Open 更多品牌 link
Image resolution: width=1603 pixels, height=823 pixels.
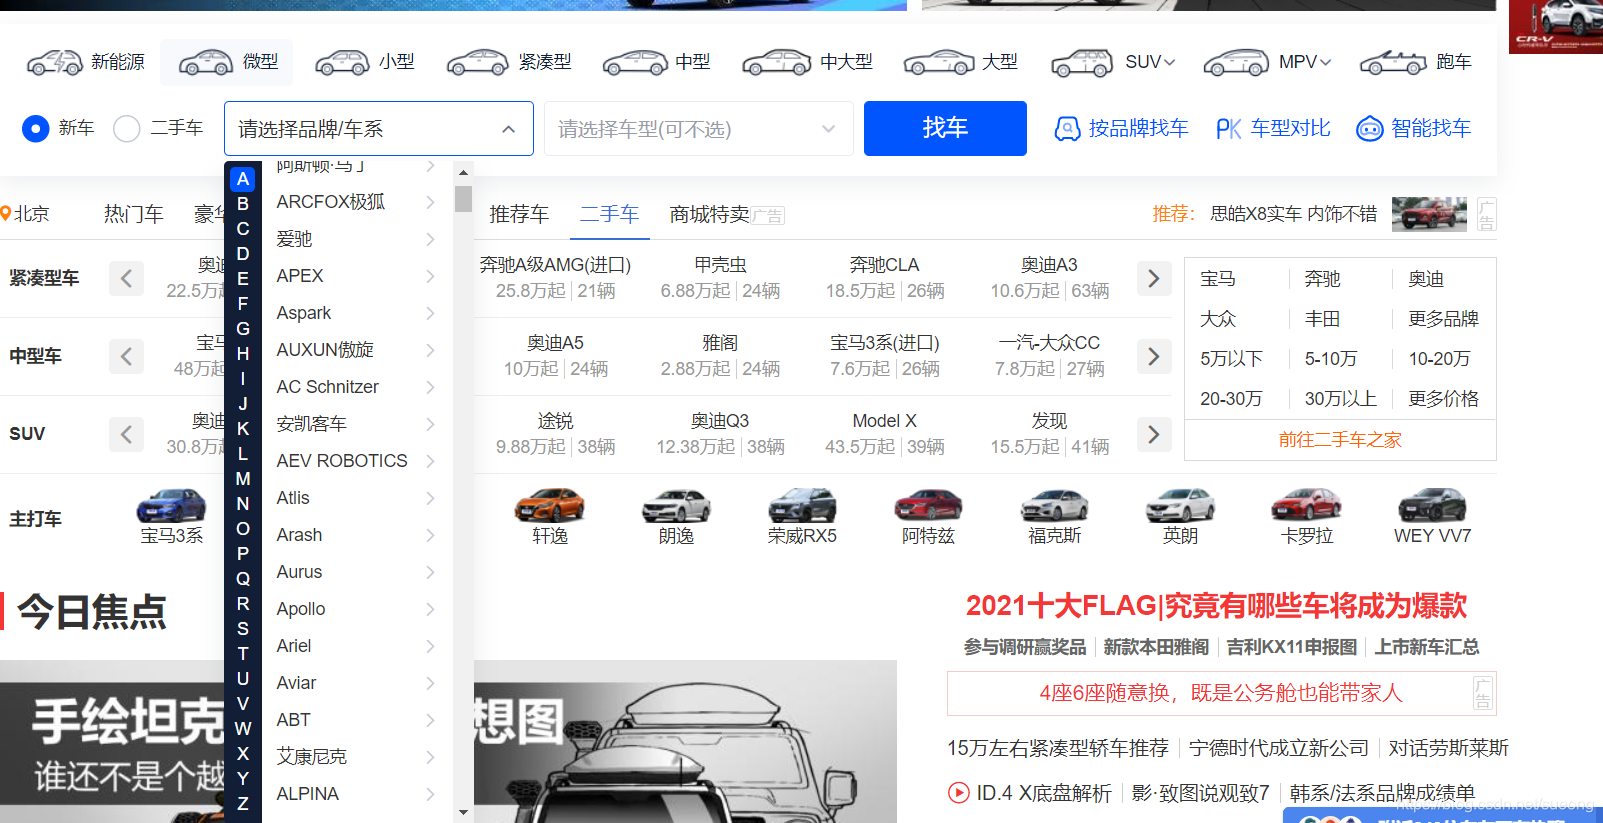pyautogui.click(x=1444, y=319)
